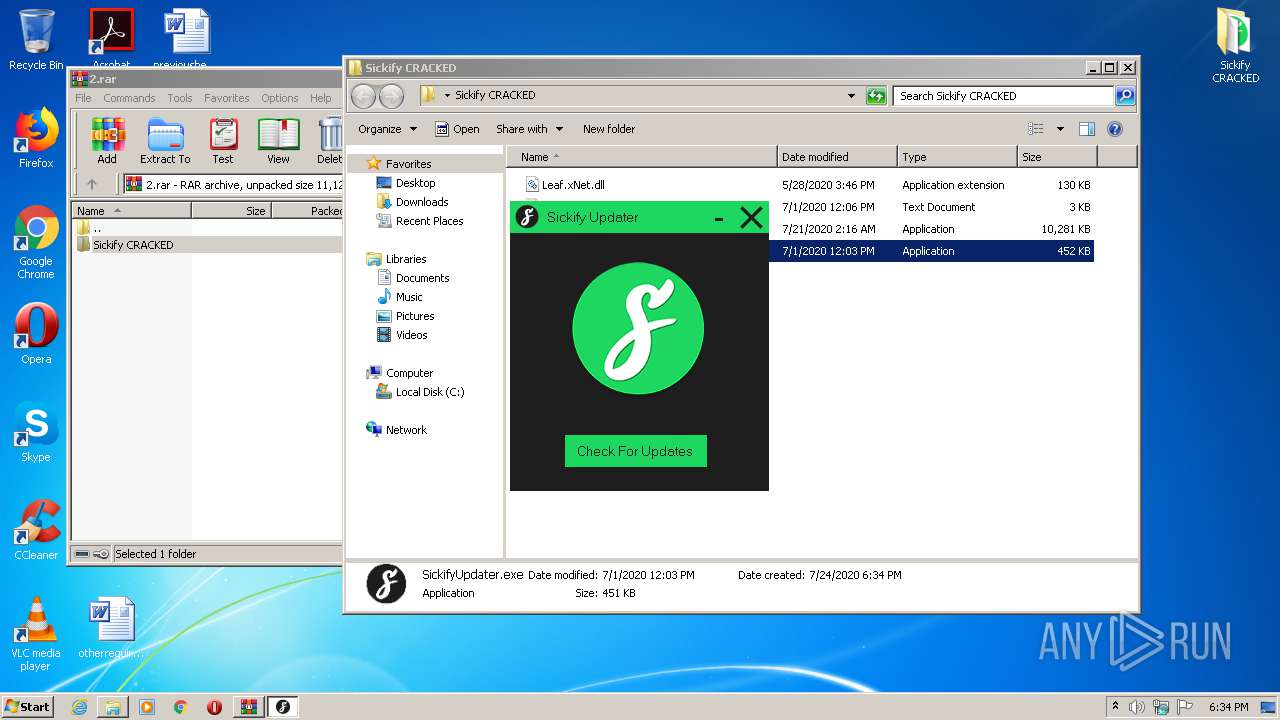Click the Explorer Forward navigation button
This screenshot has width=1280, height=720.
(x=391, y=96)
